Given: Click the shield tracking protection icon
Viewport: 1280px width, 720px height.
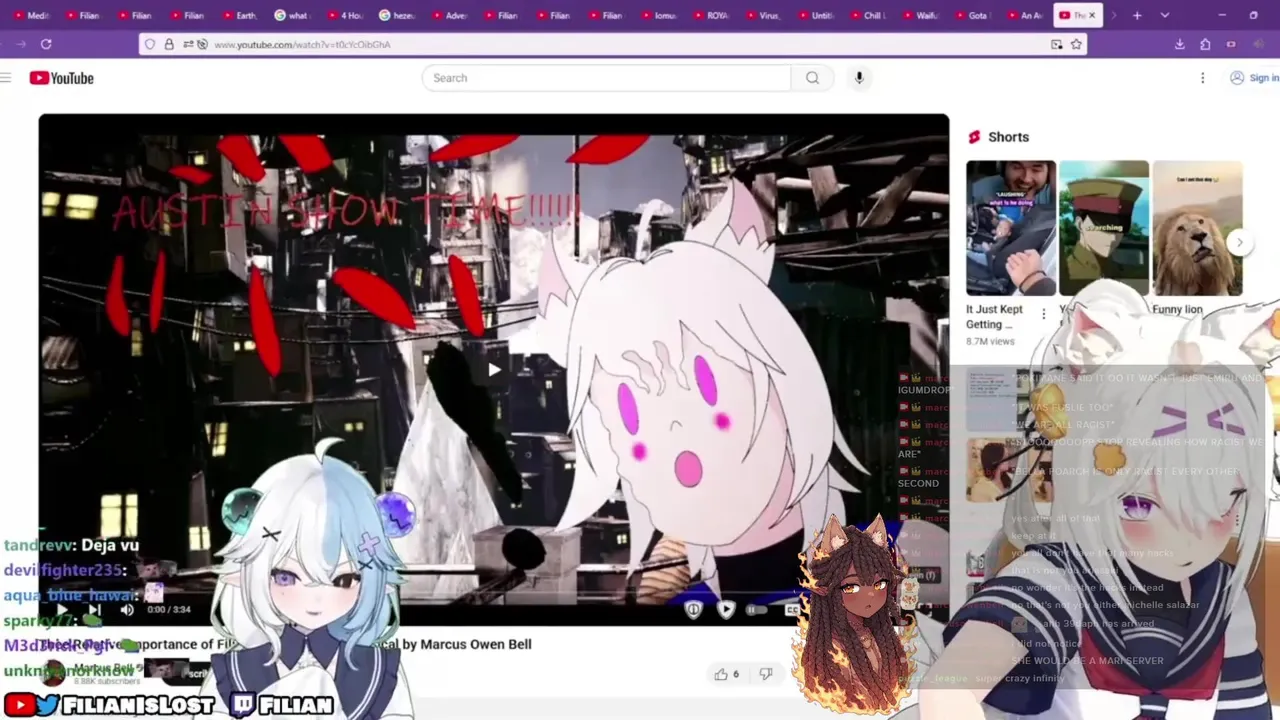Looking at the screenshot, I should (x=150, y=44).
